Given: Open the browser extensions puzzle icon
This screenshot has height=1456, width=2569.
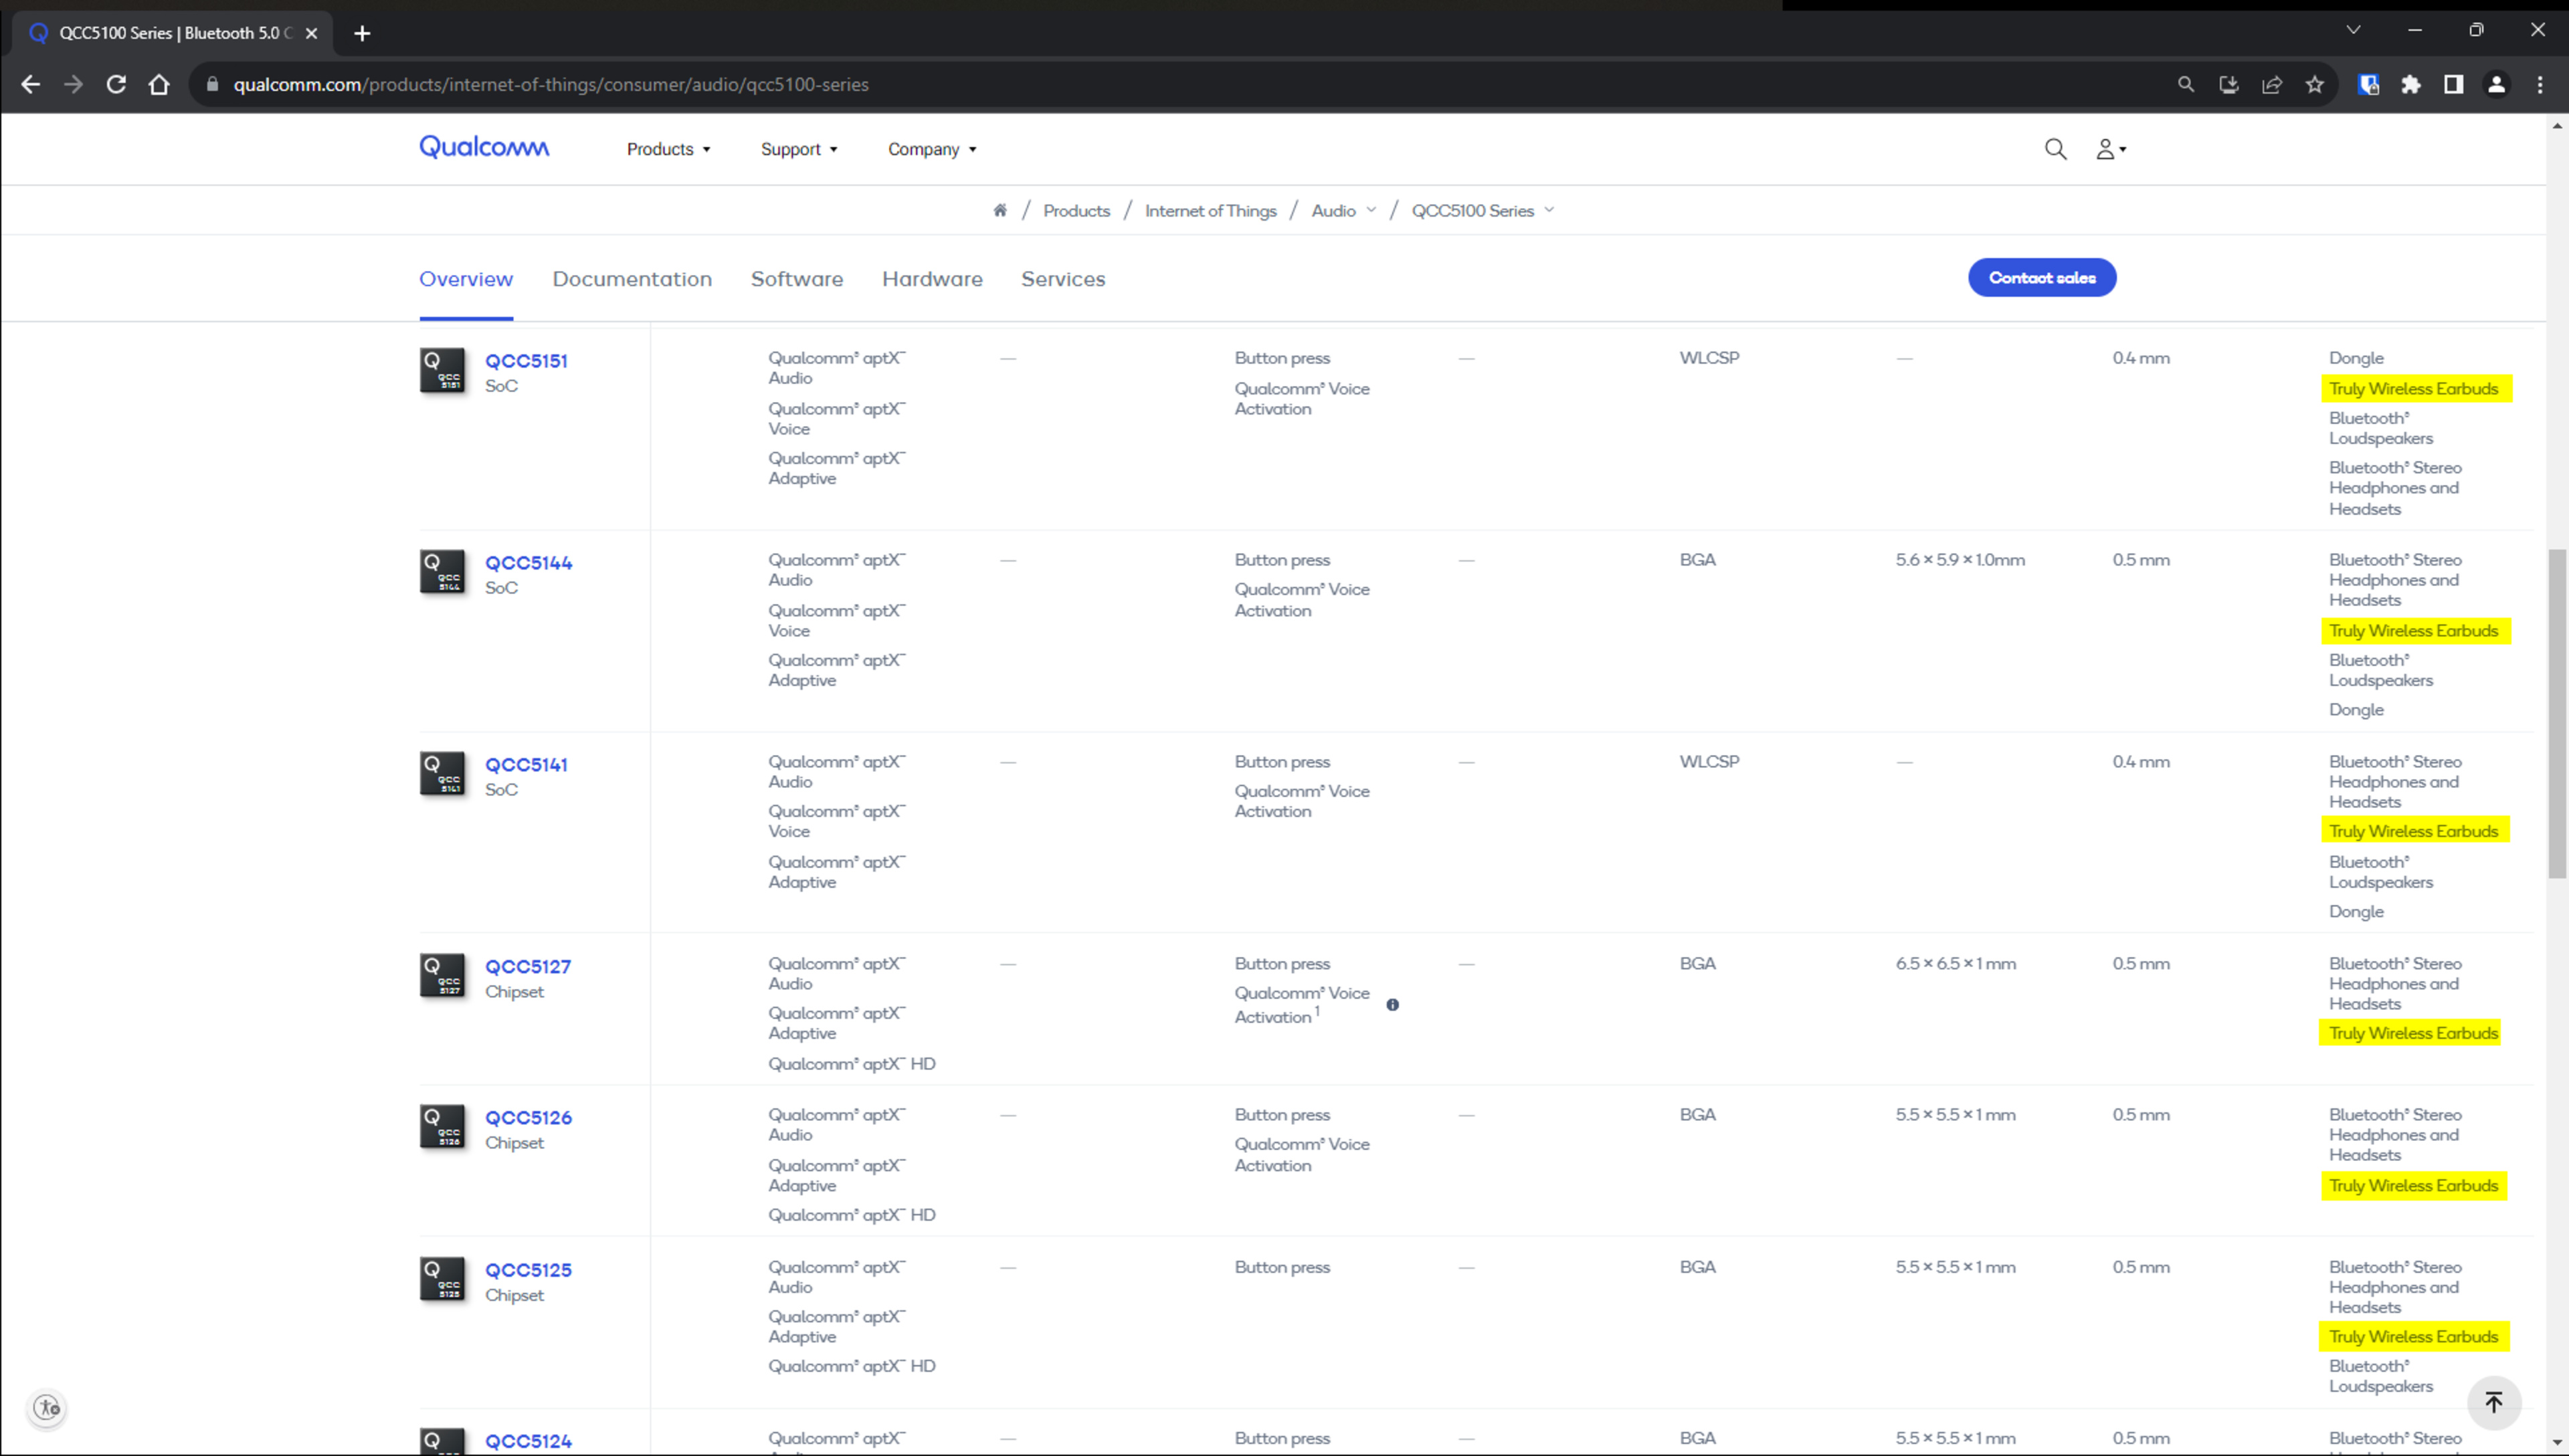Looking at the screenshot, I should [2410, 85].
